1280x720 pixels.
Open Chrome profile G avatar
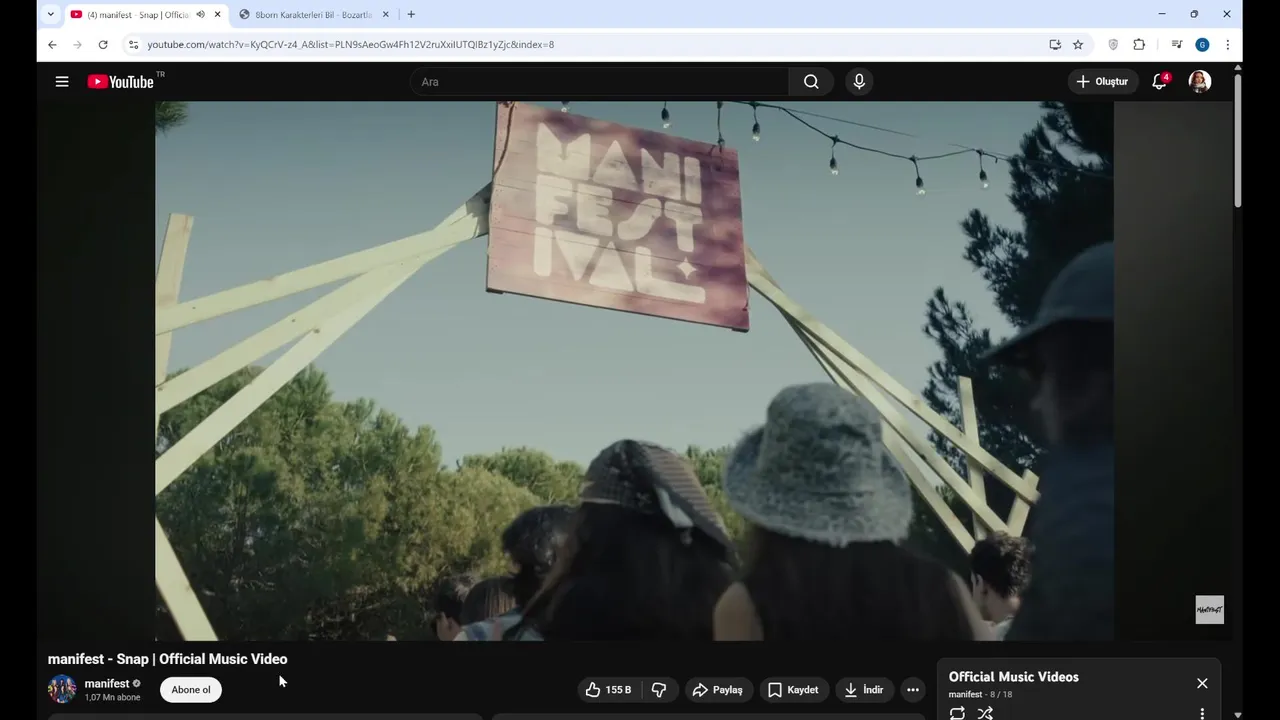(1202, 44)
